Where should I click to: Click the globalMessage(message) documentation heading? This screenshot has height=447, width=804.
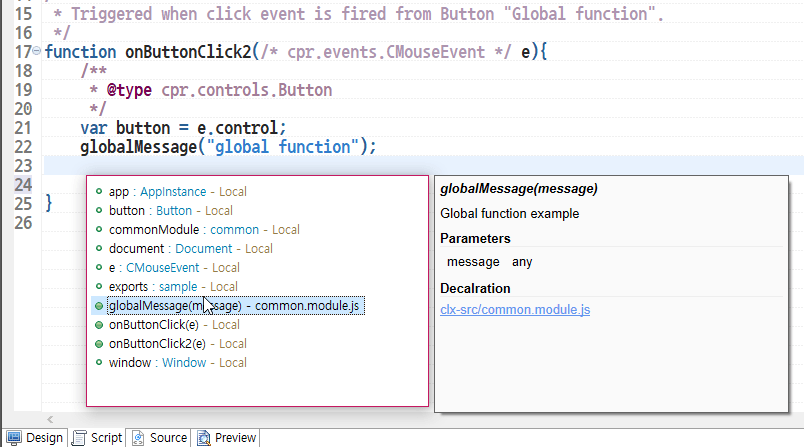519,189
